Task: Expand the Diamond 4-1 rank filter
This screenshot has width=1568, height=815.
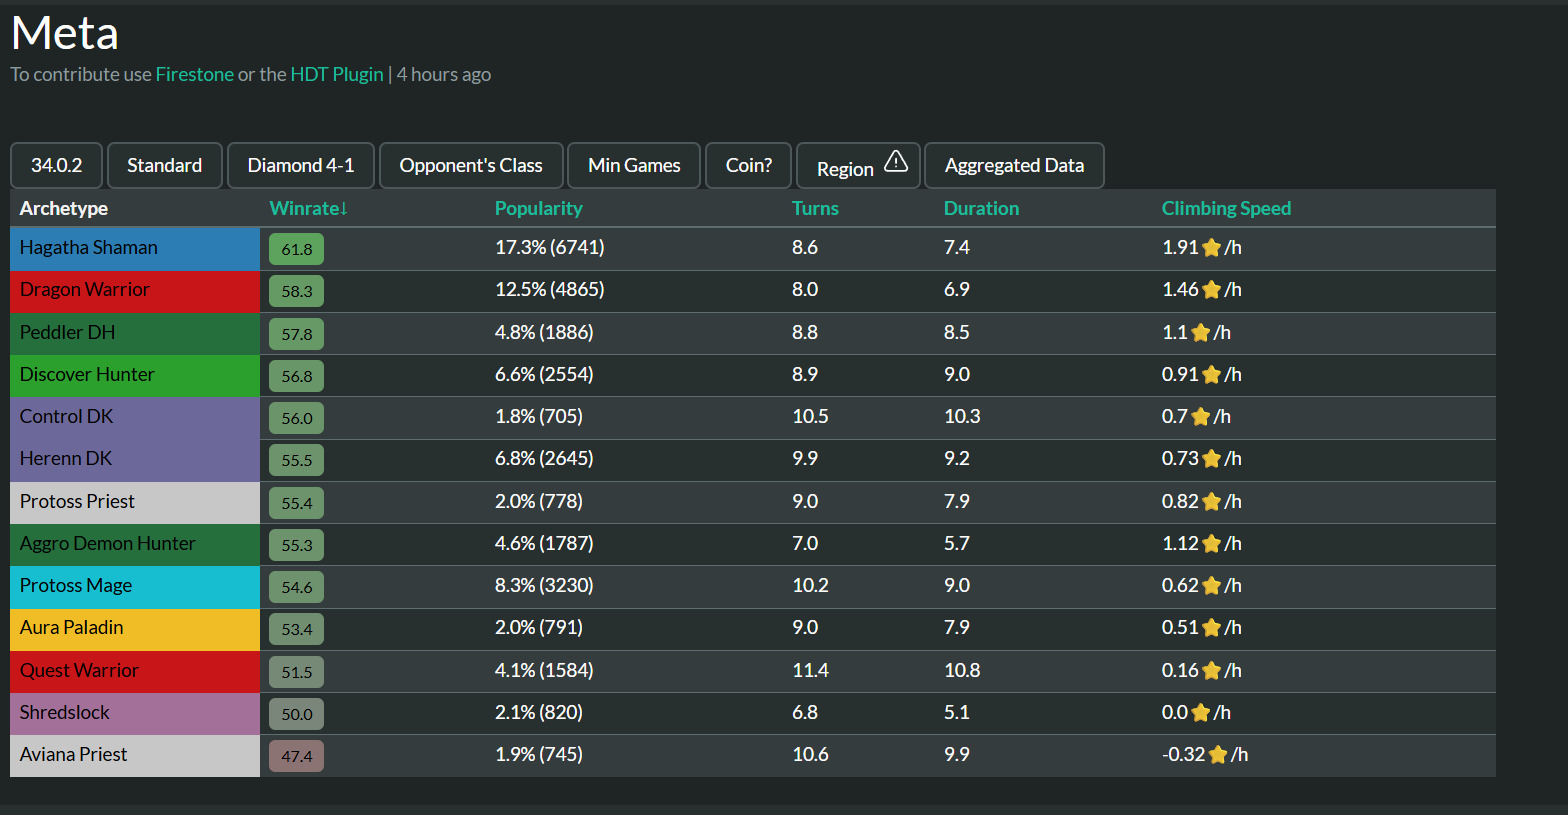Action: click(300, 165)
